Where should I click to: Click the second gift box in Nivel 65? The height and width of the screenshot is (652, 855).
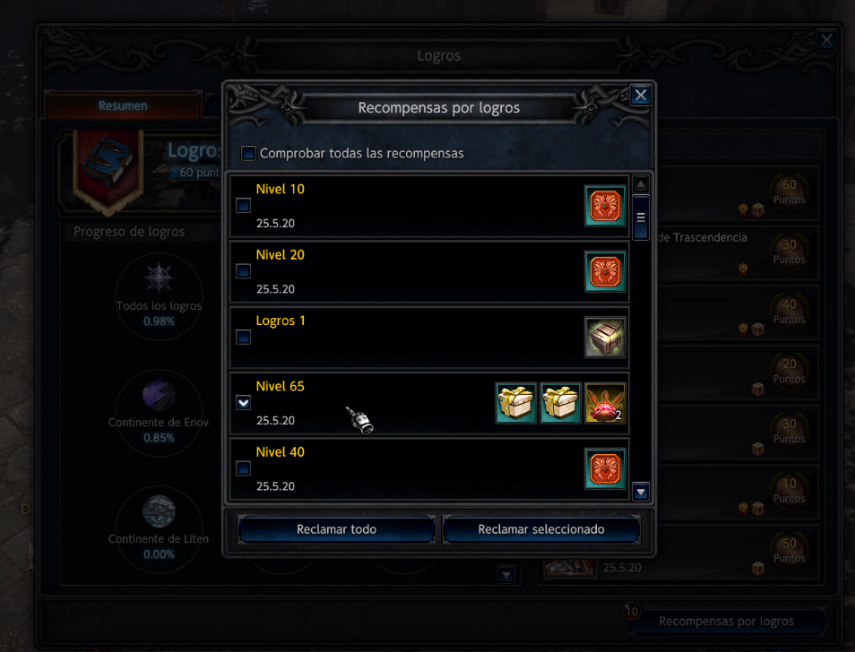pyautogui.click(x=560, y=403)
